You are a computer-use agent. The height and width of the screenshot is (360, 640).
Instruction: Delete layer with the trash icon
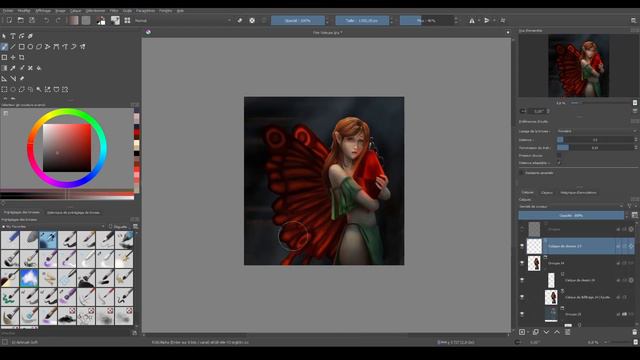point(635,332)
